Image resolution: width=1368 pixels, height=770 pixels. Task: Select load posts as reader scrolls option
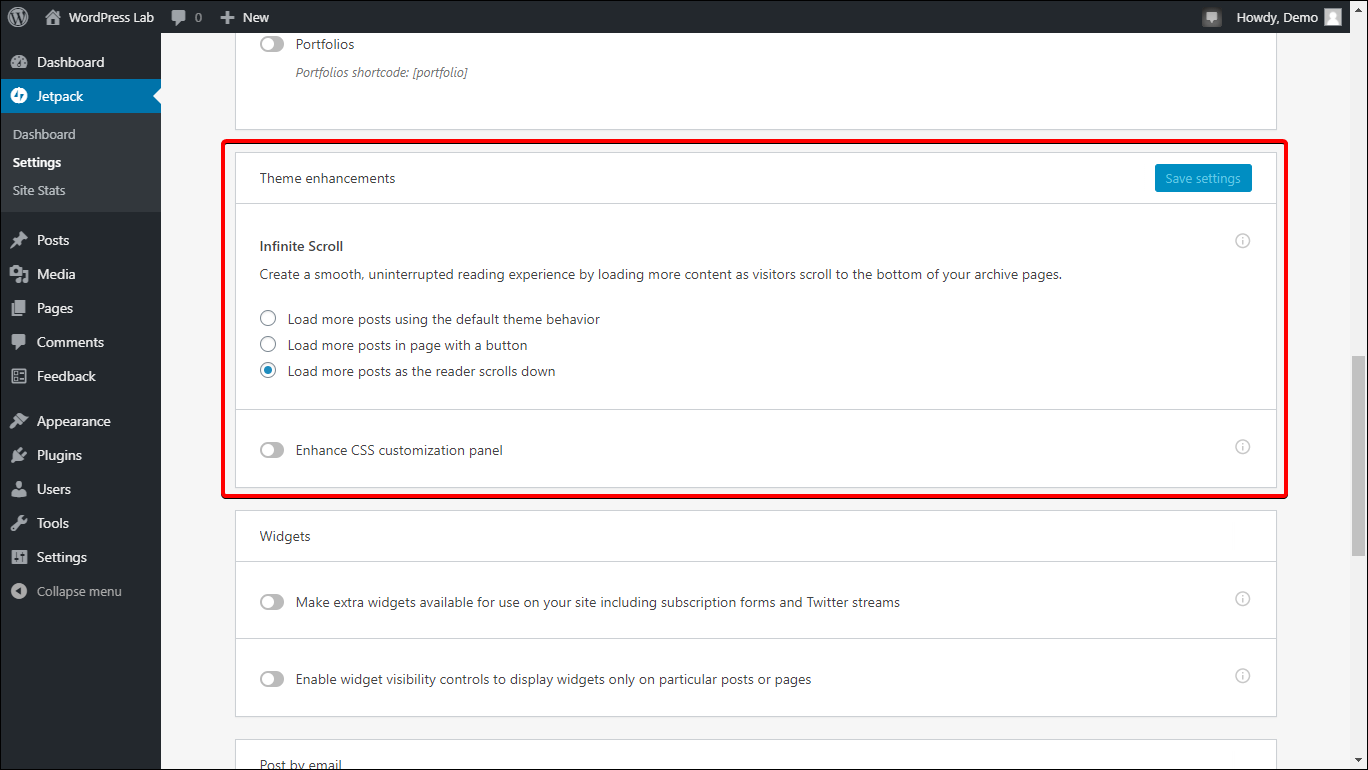(x=268, y=370)
